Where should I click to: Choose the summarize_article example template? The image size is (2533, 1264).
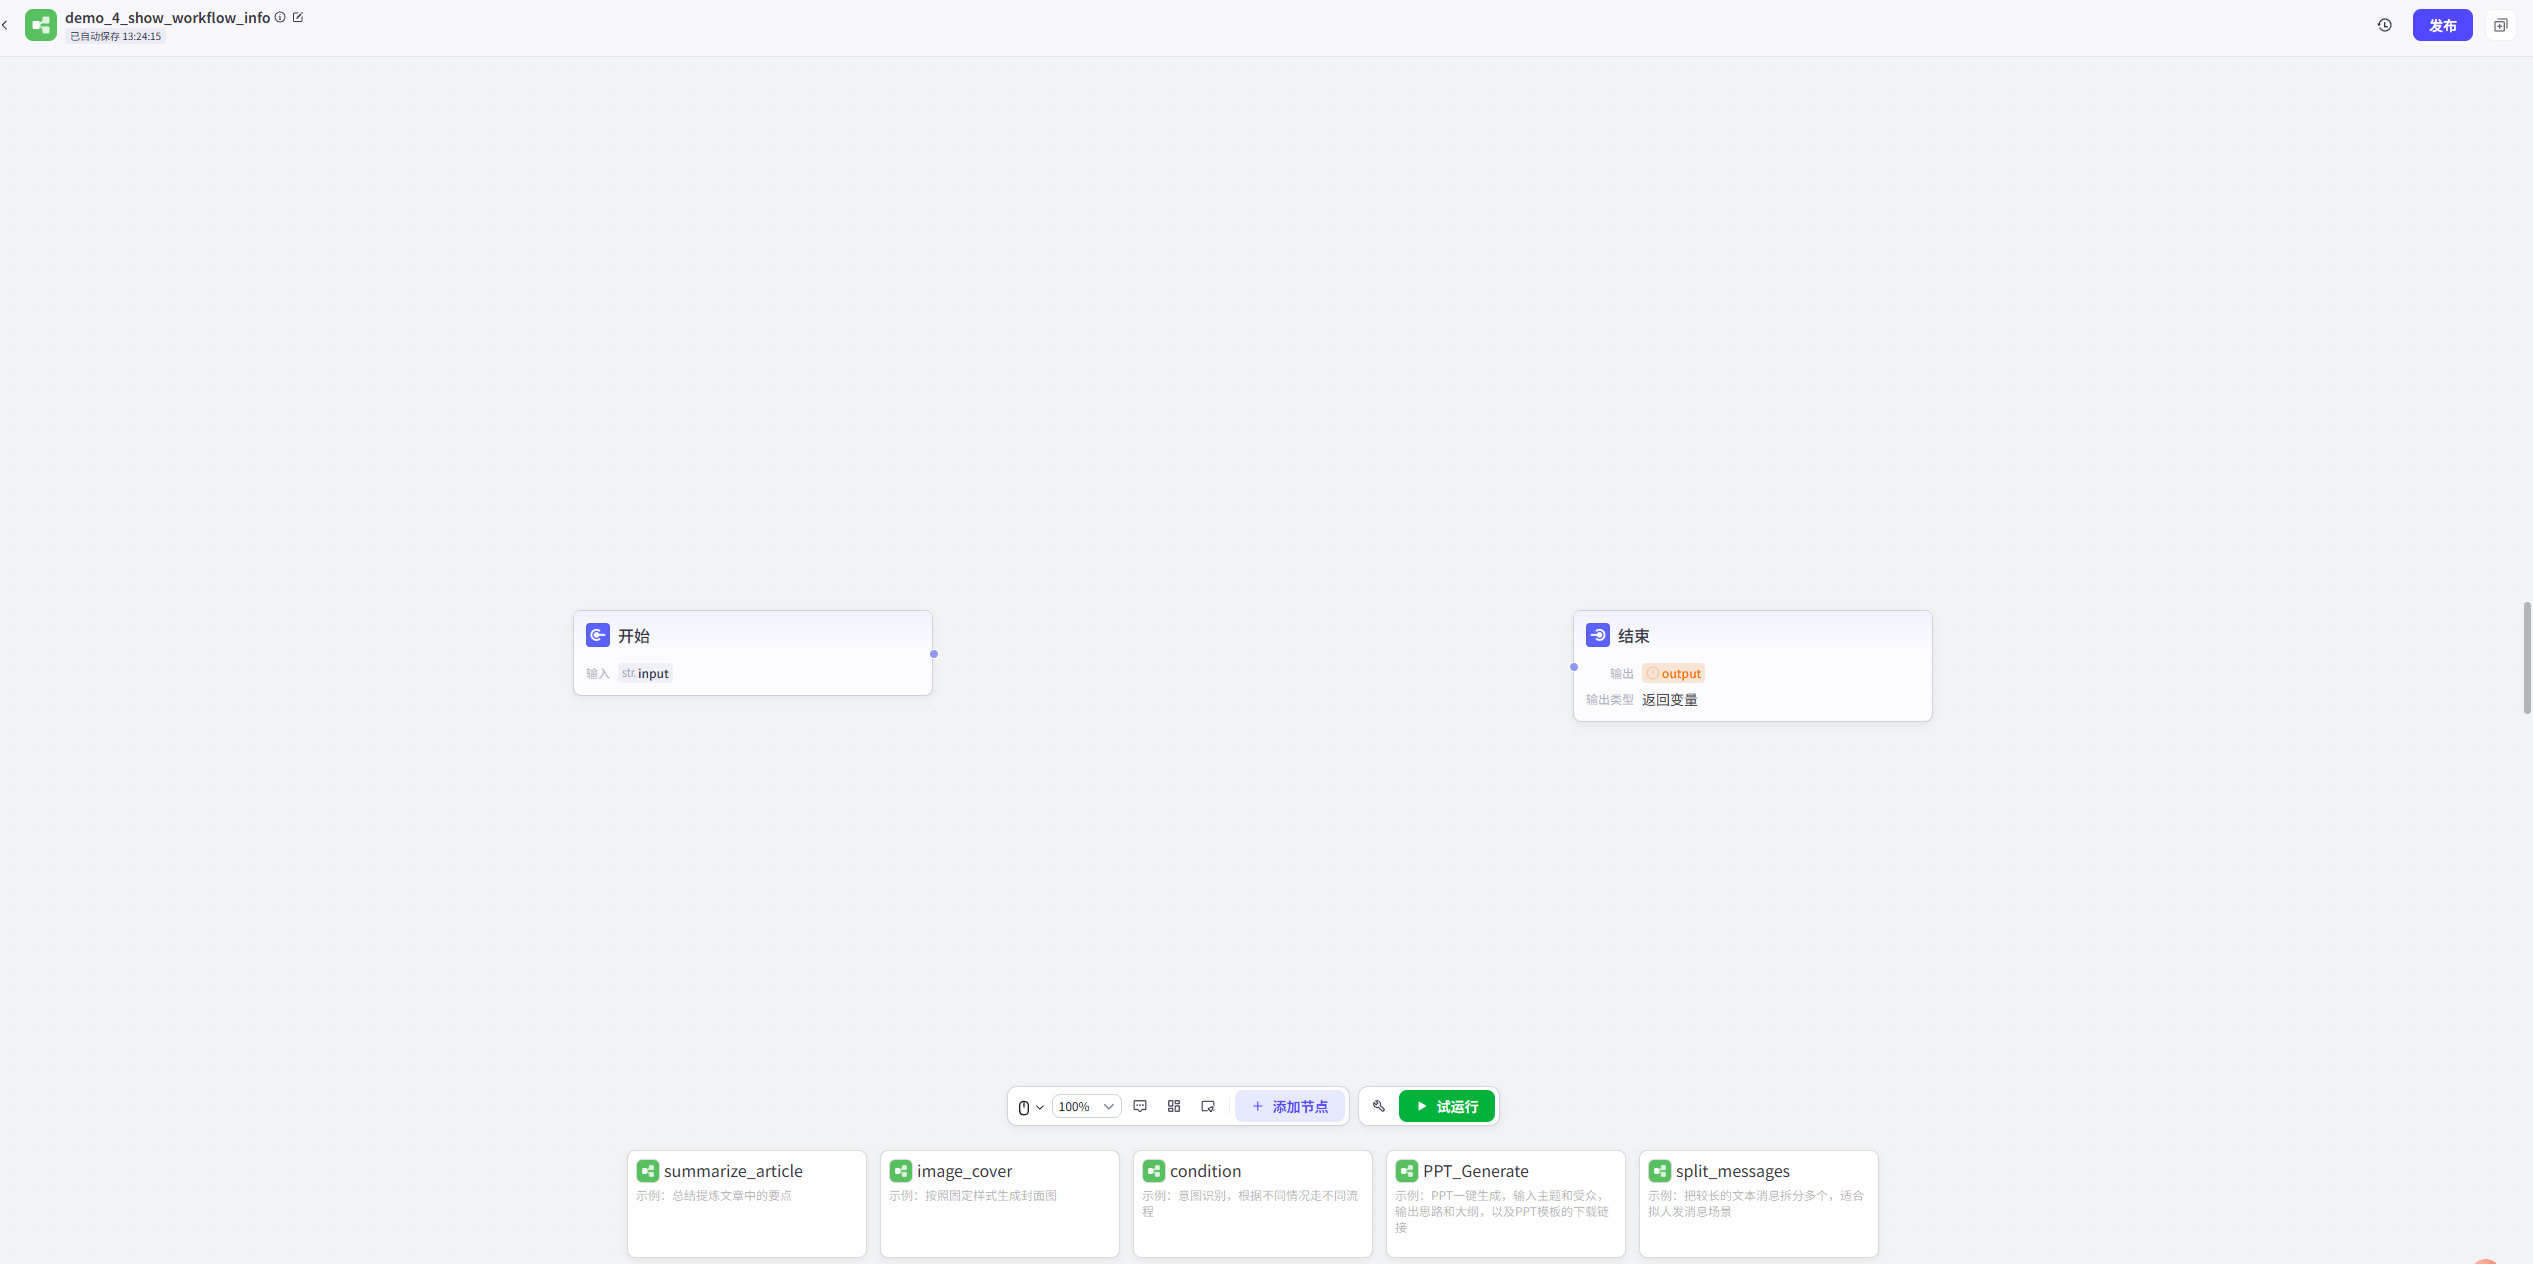tap(747, 1204)
